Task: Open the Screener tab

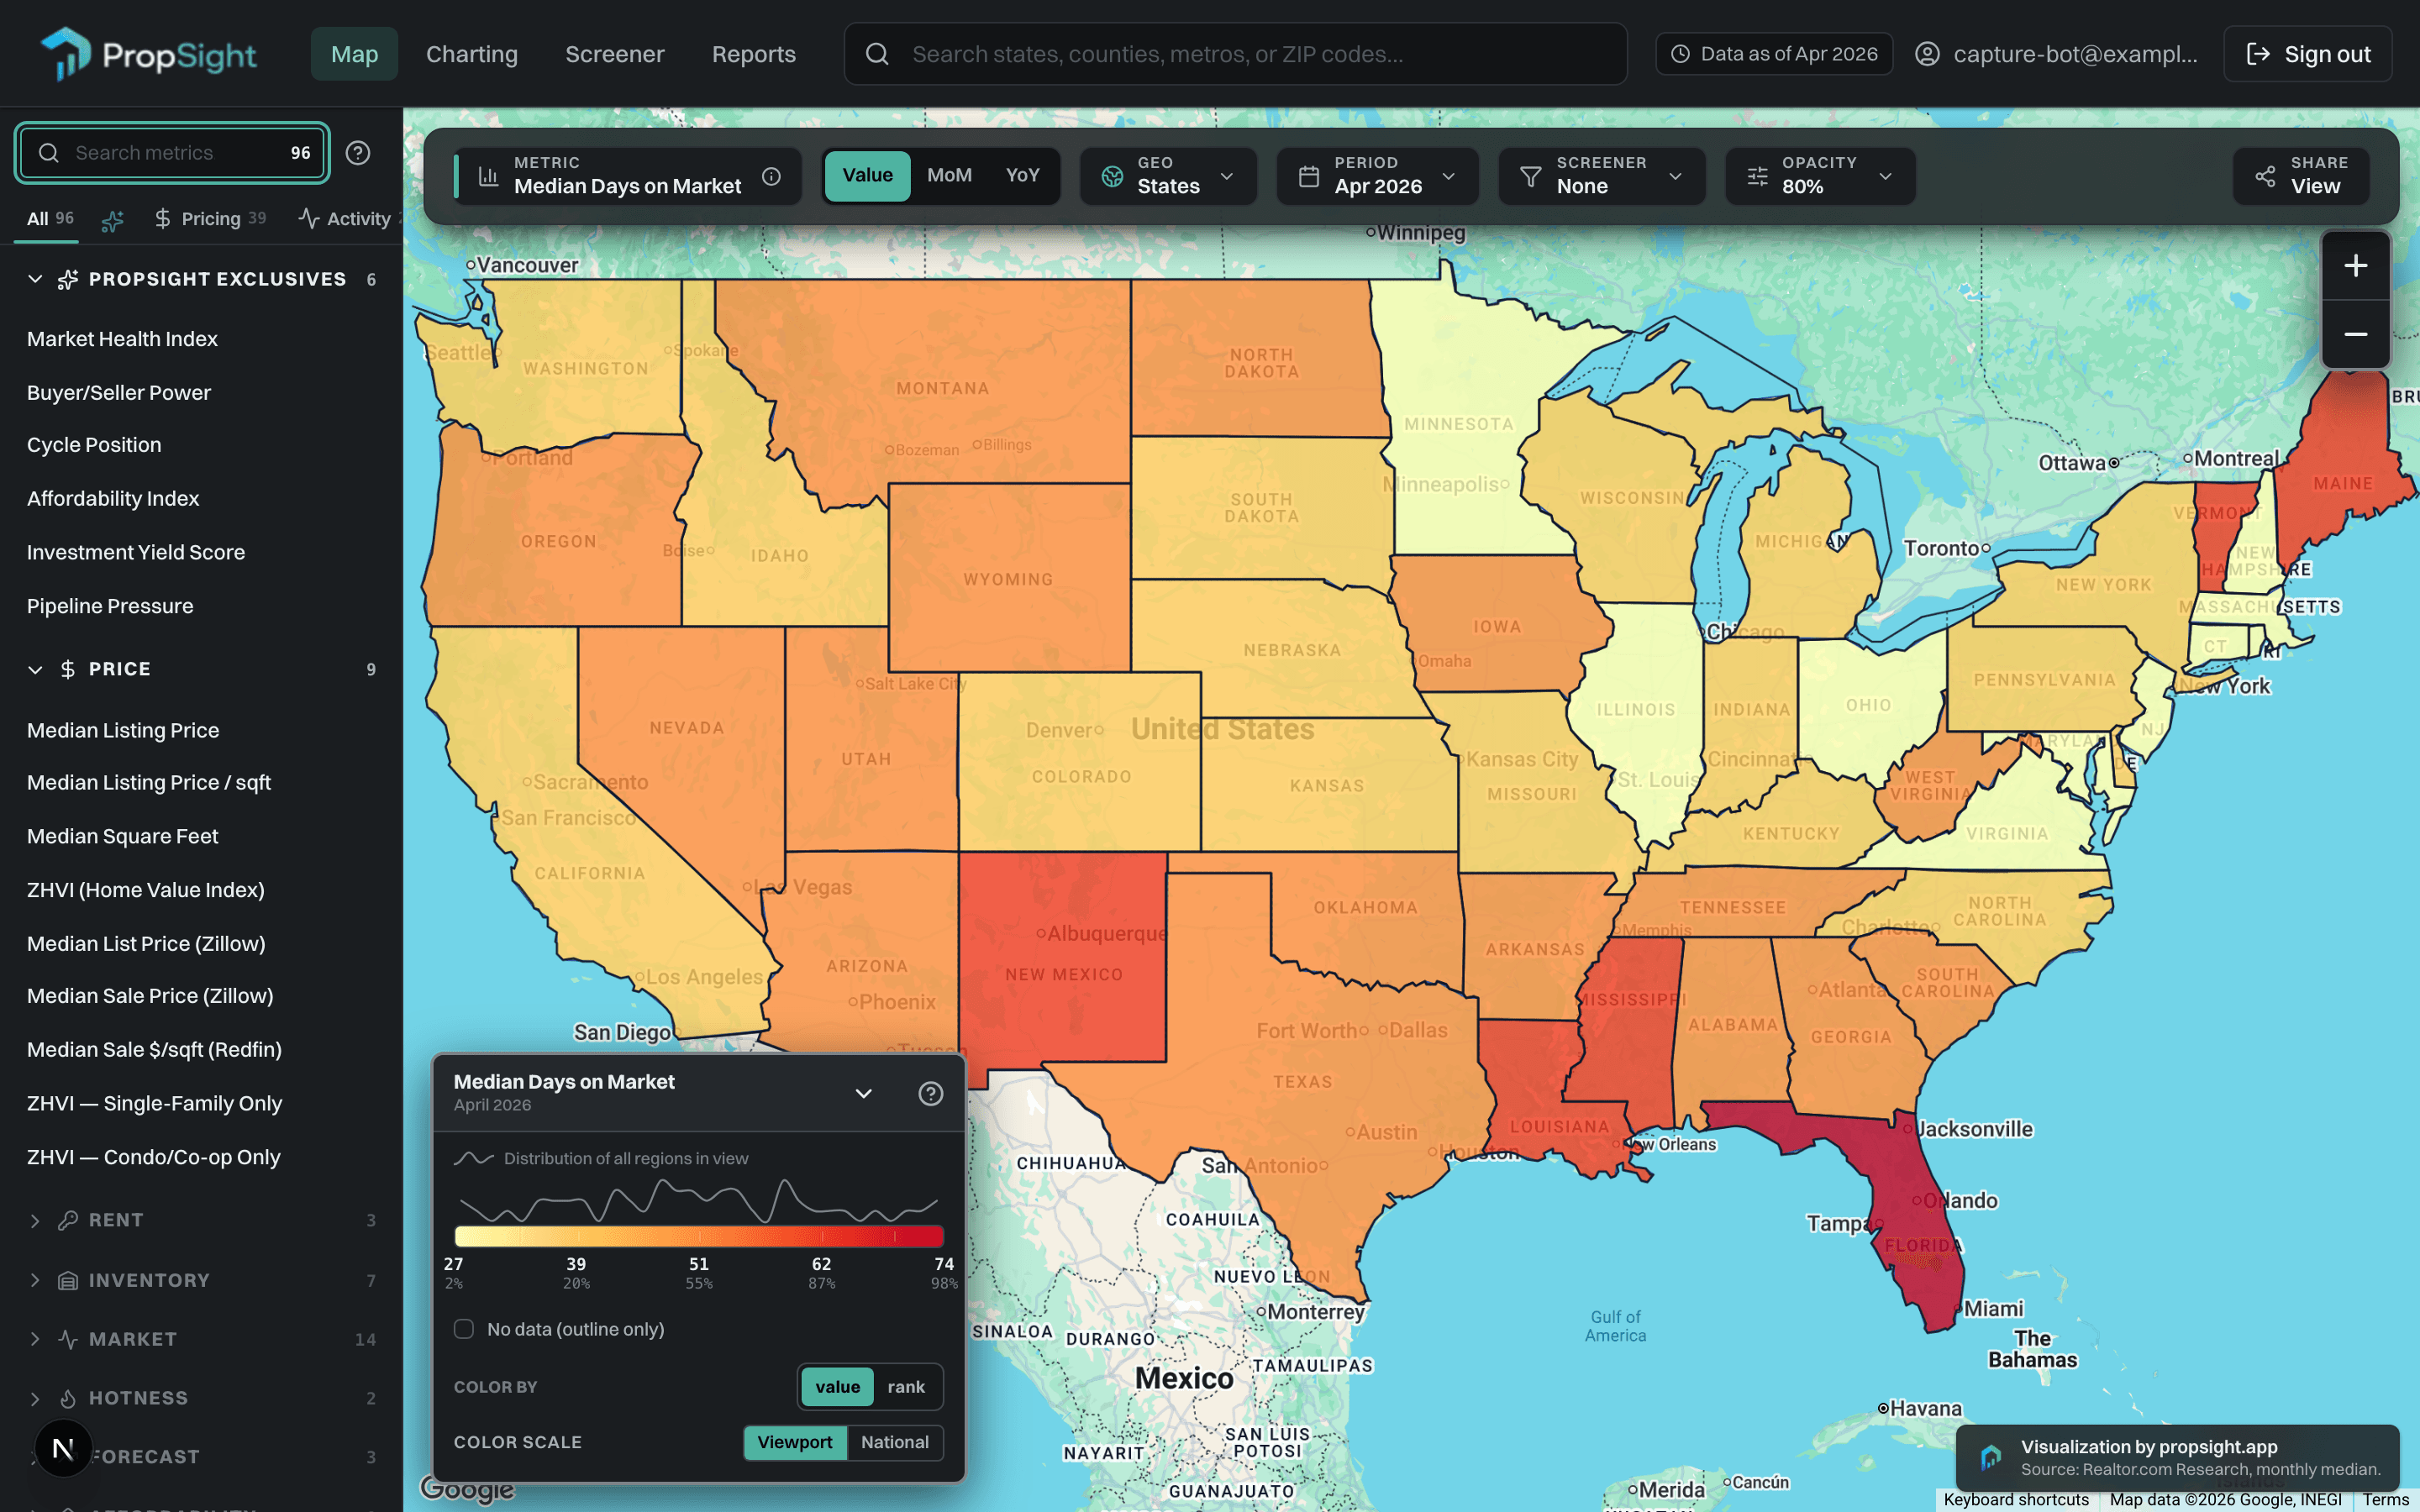Action: coord(615,54)
